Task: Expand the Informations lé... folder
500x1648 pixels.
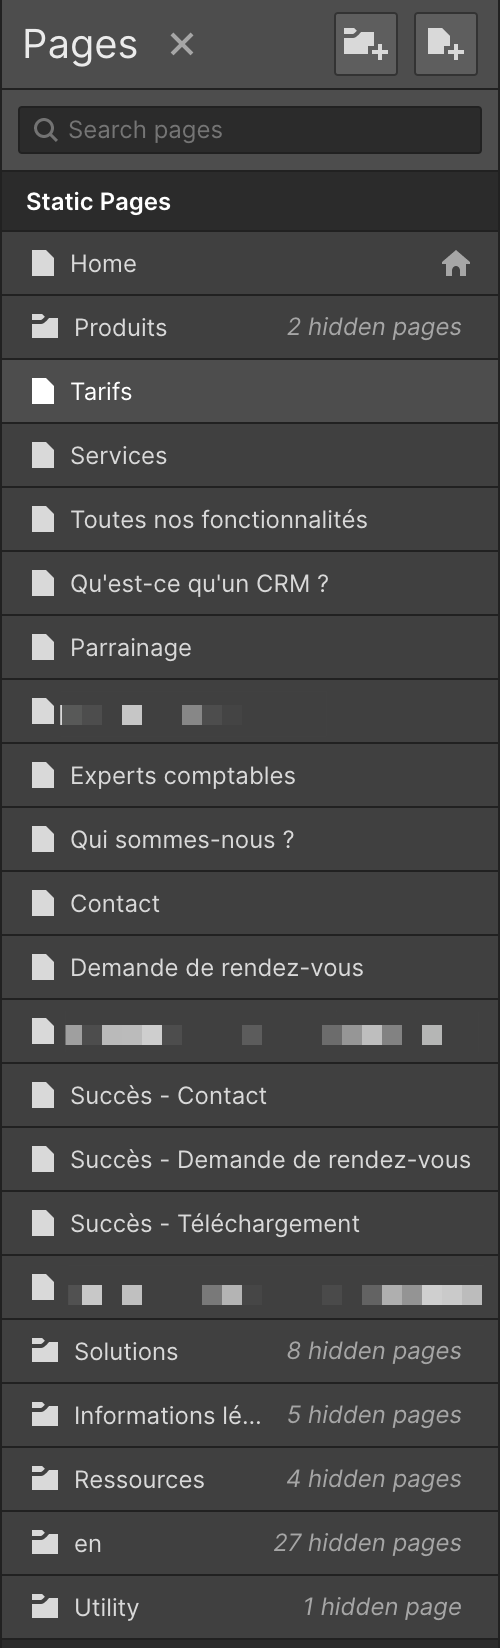Action: click(250, 1415)
